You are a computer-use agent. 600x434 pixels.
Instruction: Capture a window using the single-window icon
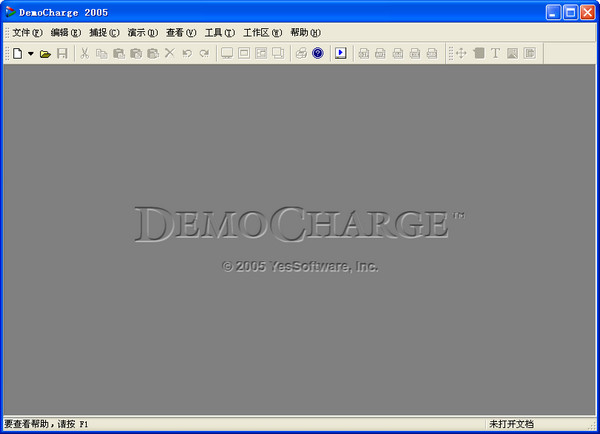(244, 53)
